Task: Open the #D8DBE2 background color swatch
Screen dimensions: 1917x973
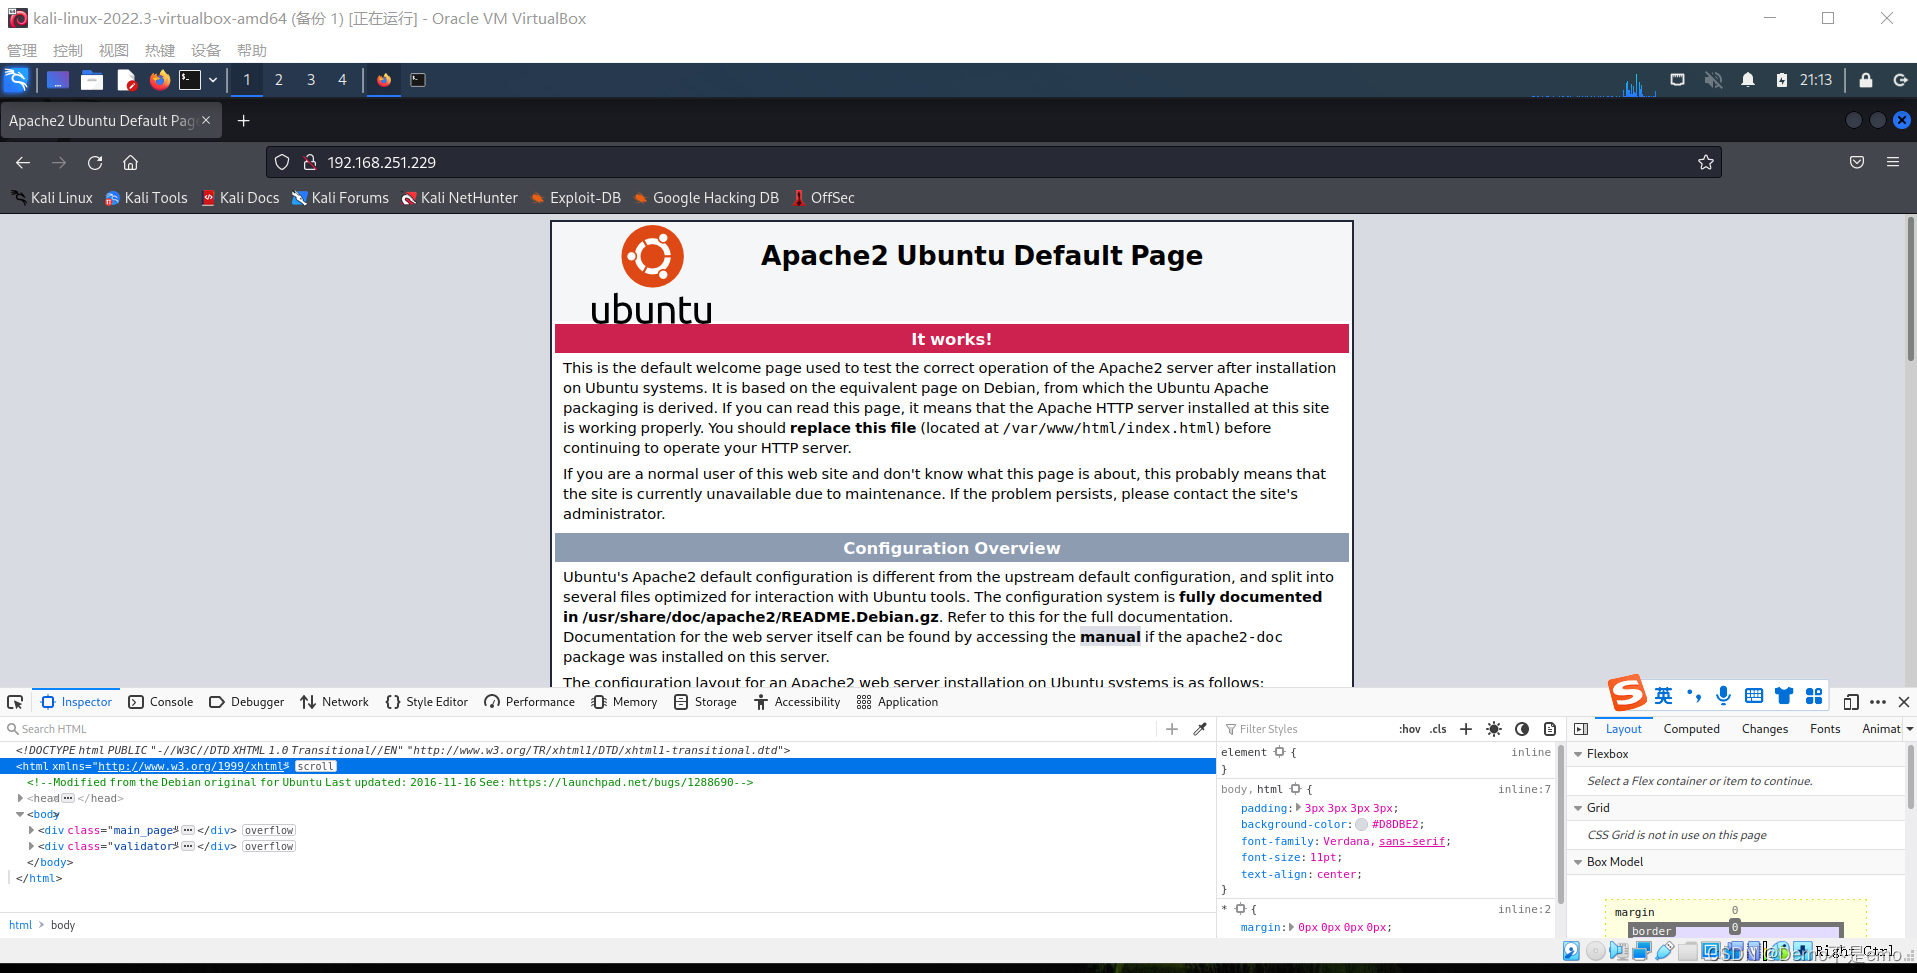Action: click(1361, 825)
